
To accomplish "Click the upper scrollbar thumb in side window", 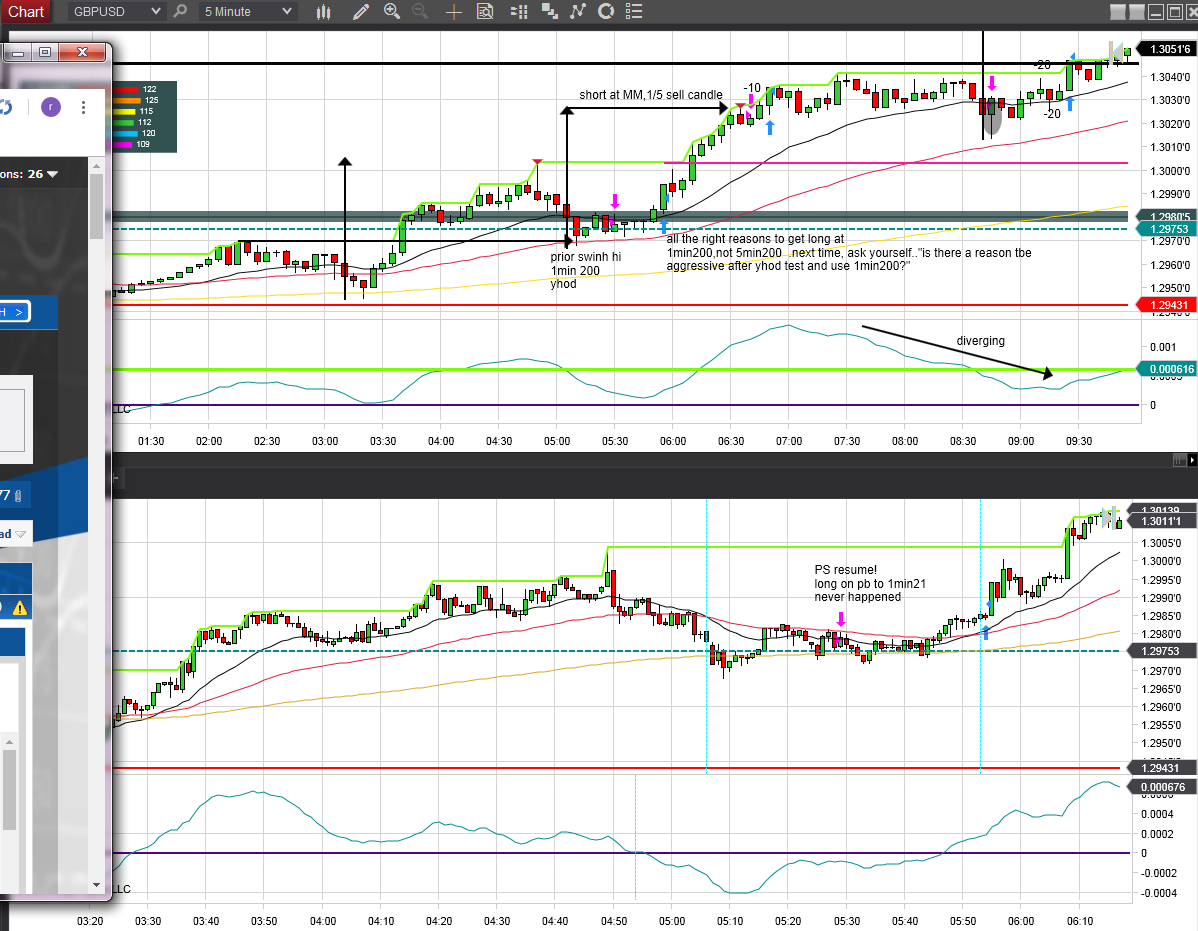I will tap(96, 206).
